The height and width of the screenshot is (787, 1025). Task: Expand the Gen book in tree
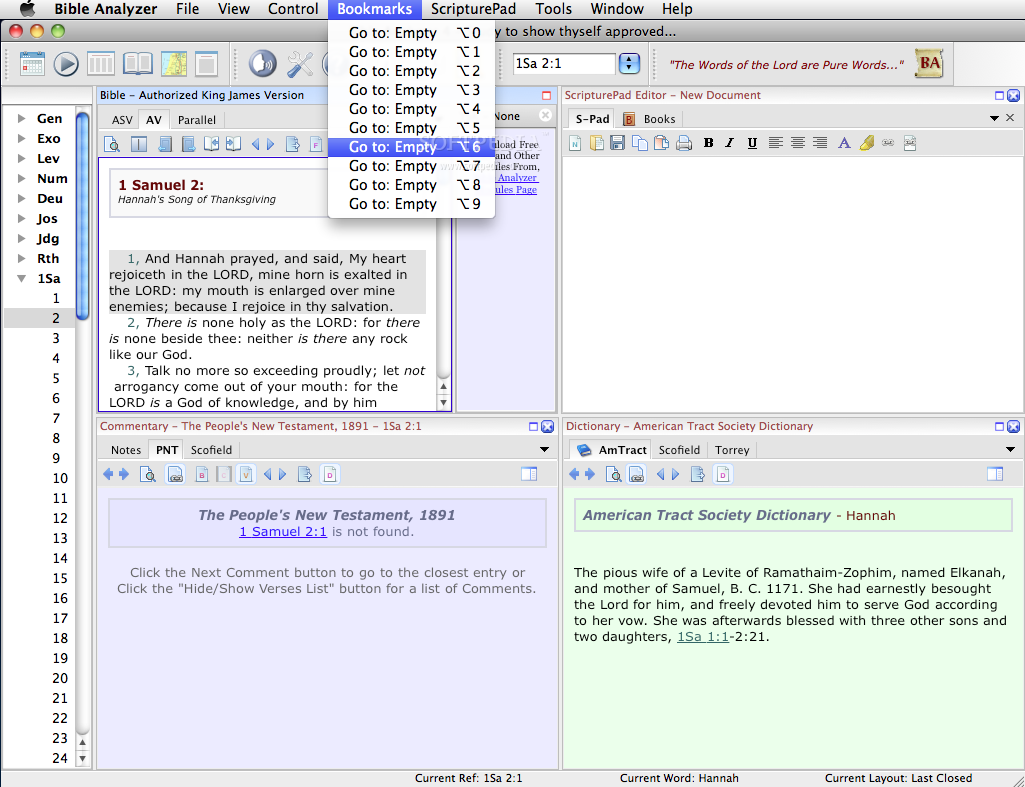[x=22, y=118]
